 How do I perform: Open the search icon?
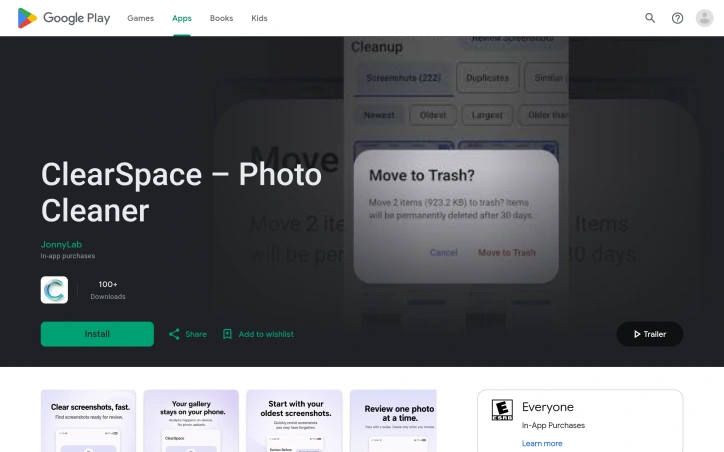point(650,18)
